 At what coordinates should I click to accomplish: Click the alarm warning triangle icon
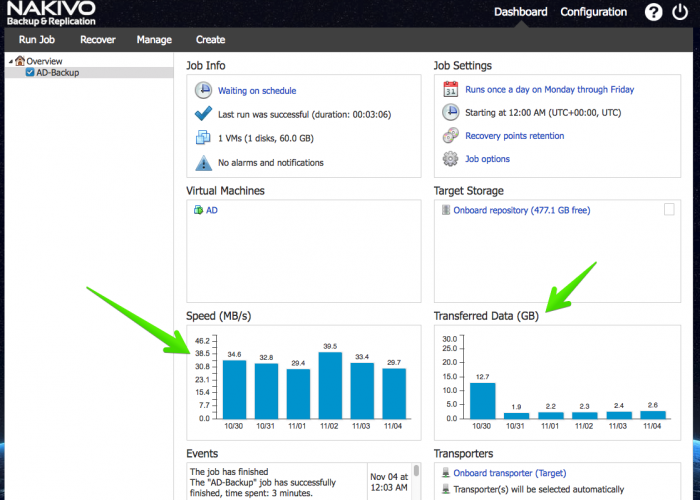[204, 162]
